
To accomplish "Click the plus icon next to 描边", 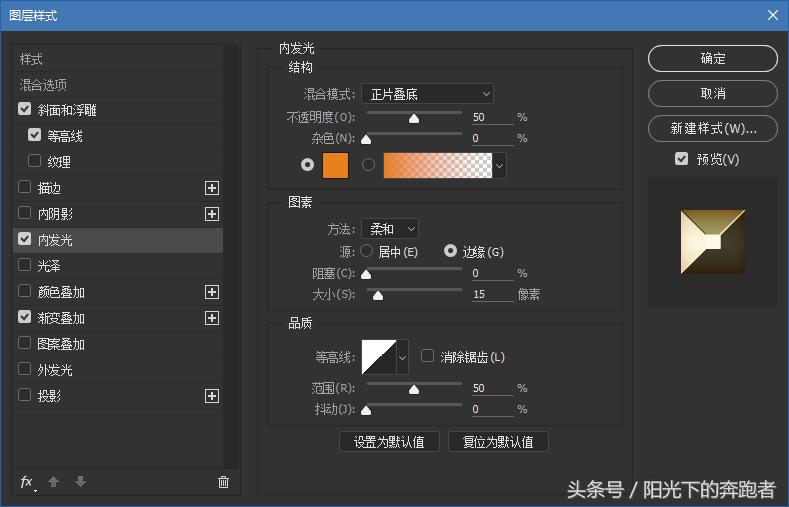I will coord(211,188).
